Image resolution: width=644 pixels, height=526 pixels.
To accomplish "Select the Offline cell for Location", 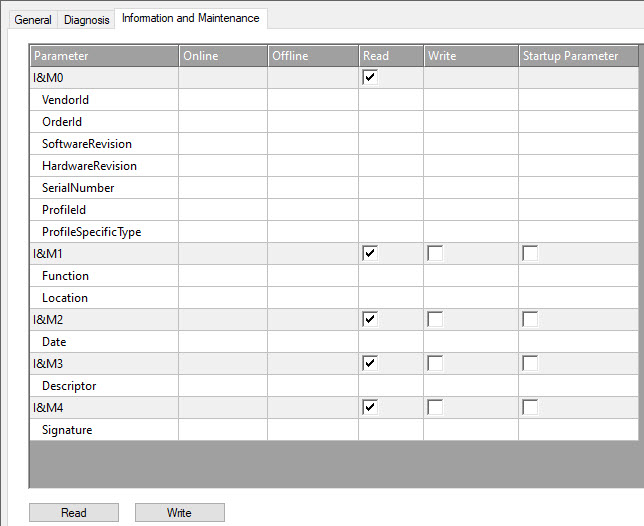I will pyautogui.click(x=312, y=298).
